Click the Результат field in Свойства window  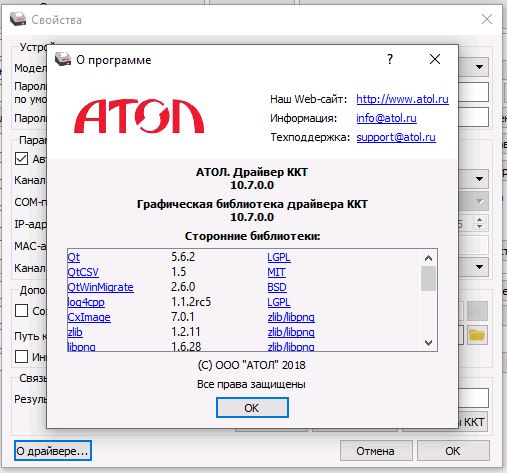pos(473,398)
